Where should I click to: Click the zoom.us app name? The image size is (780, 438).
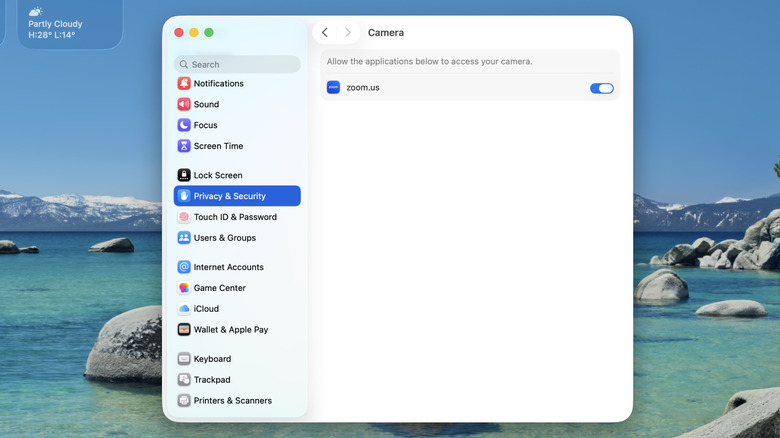[x=363, y=88]
